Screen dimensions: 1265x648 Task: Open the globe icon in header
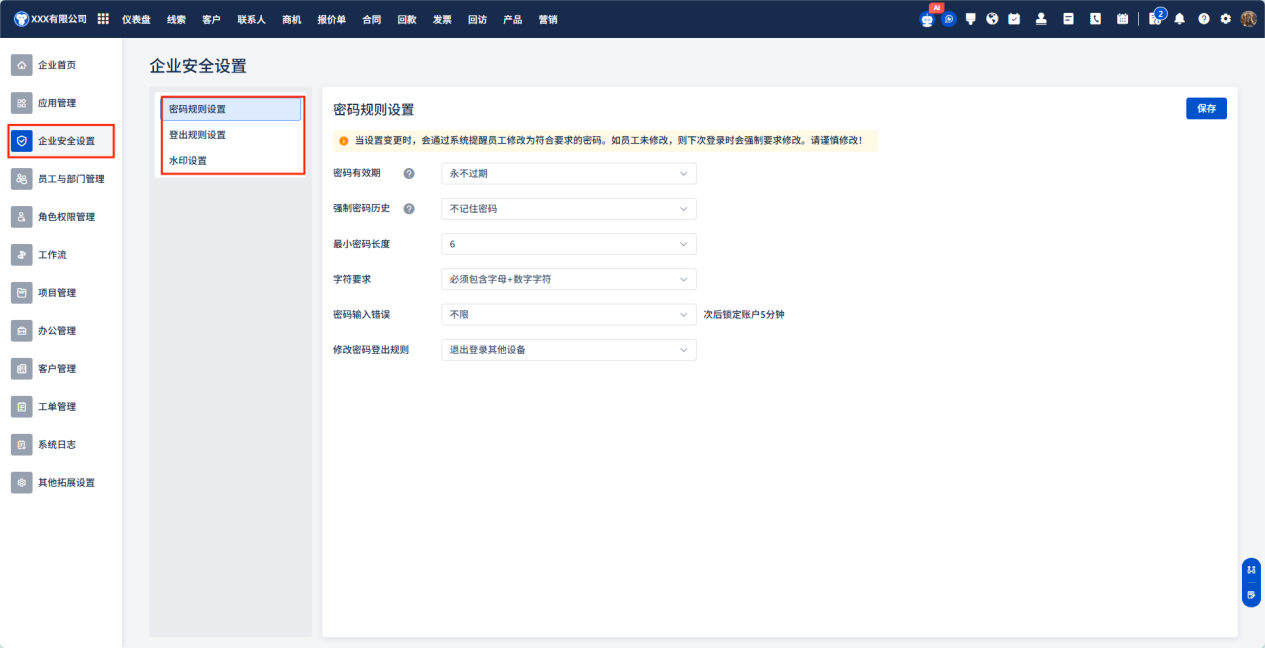[992, 19]
